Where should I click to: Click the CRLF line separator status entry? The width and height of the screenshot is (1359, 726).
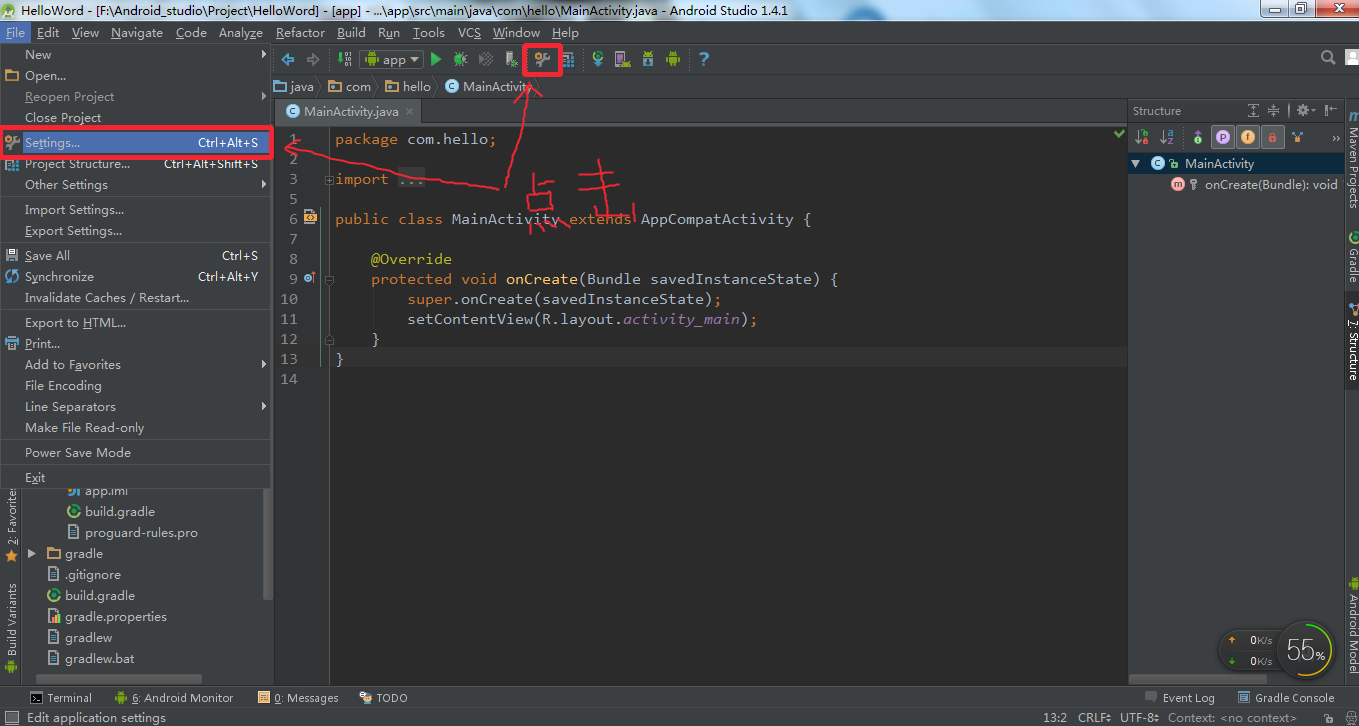[x=1094, y=718]
